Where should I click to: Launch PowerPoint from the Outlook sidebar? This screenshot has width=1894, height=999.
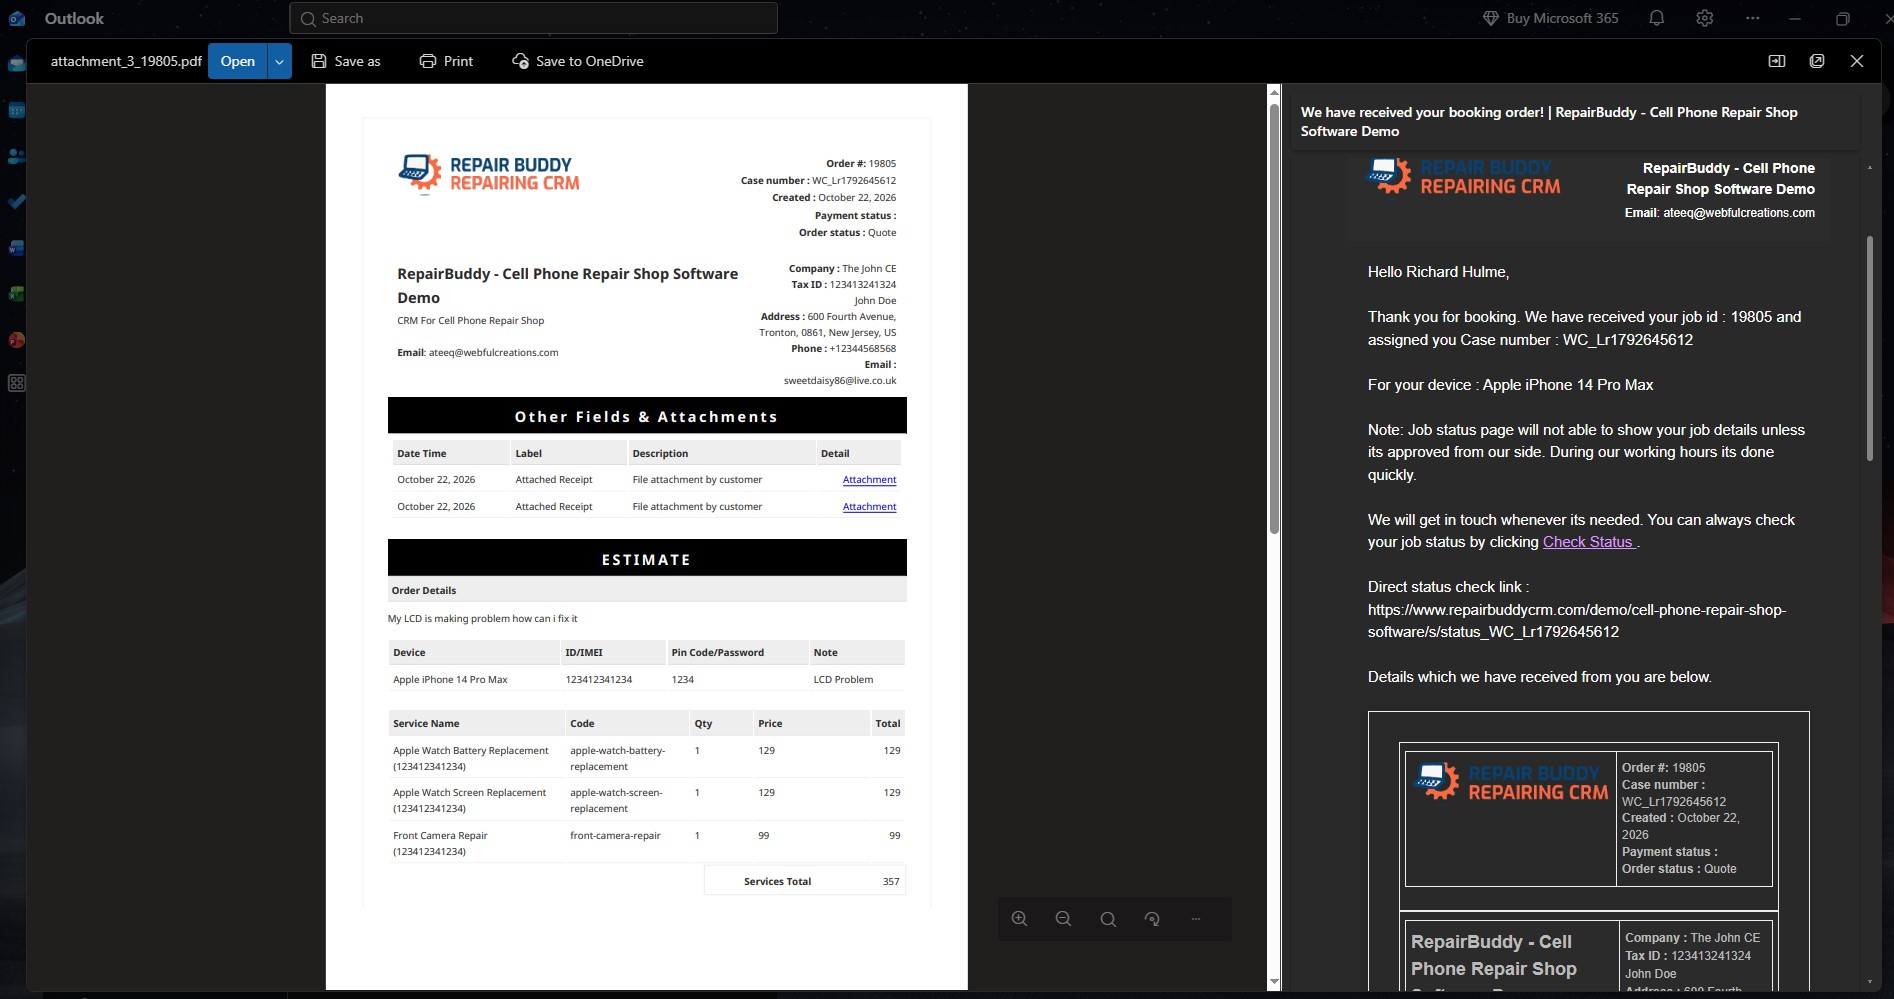point(16,340)
